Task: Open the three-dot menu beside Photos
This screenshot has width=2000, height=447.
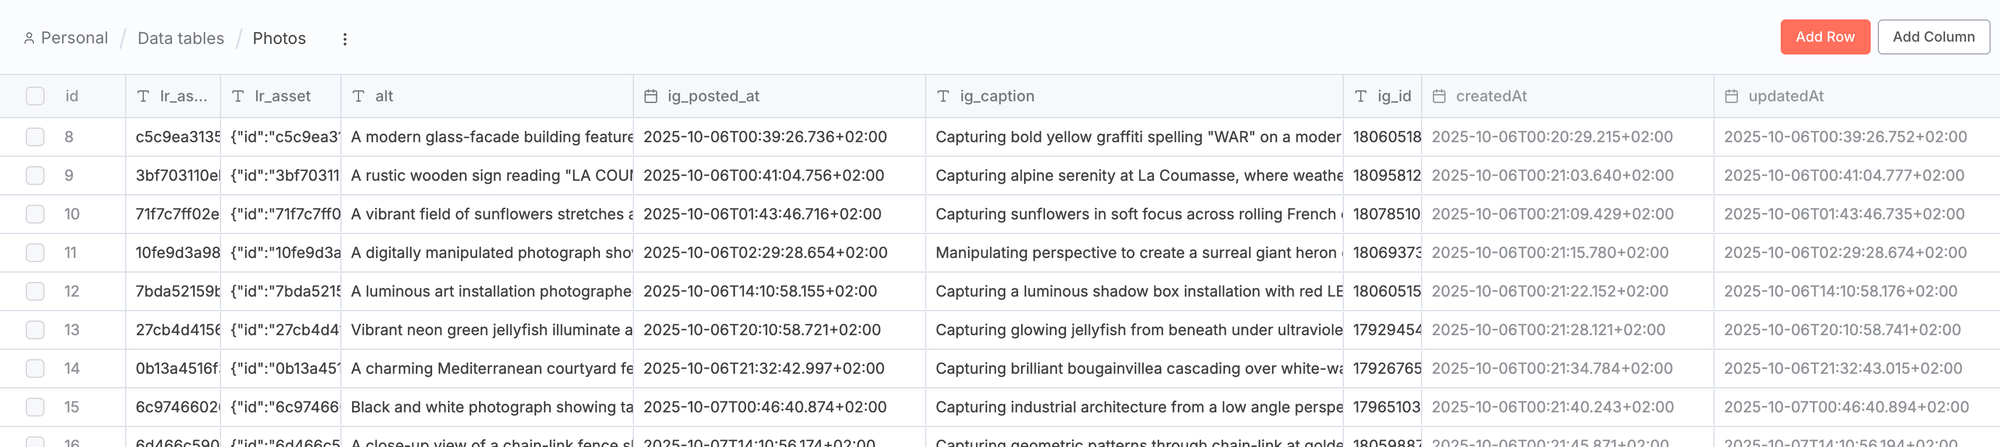Action: pyautogui.click(x=345, y=39)
